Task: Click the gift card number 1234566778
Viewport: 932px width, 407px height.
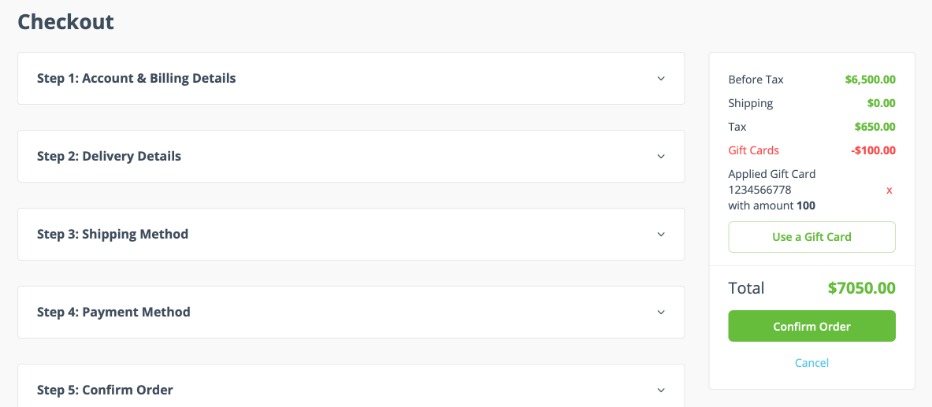Action: click(x=759, y=190)
